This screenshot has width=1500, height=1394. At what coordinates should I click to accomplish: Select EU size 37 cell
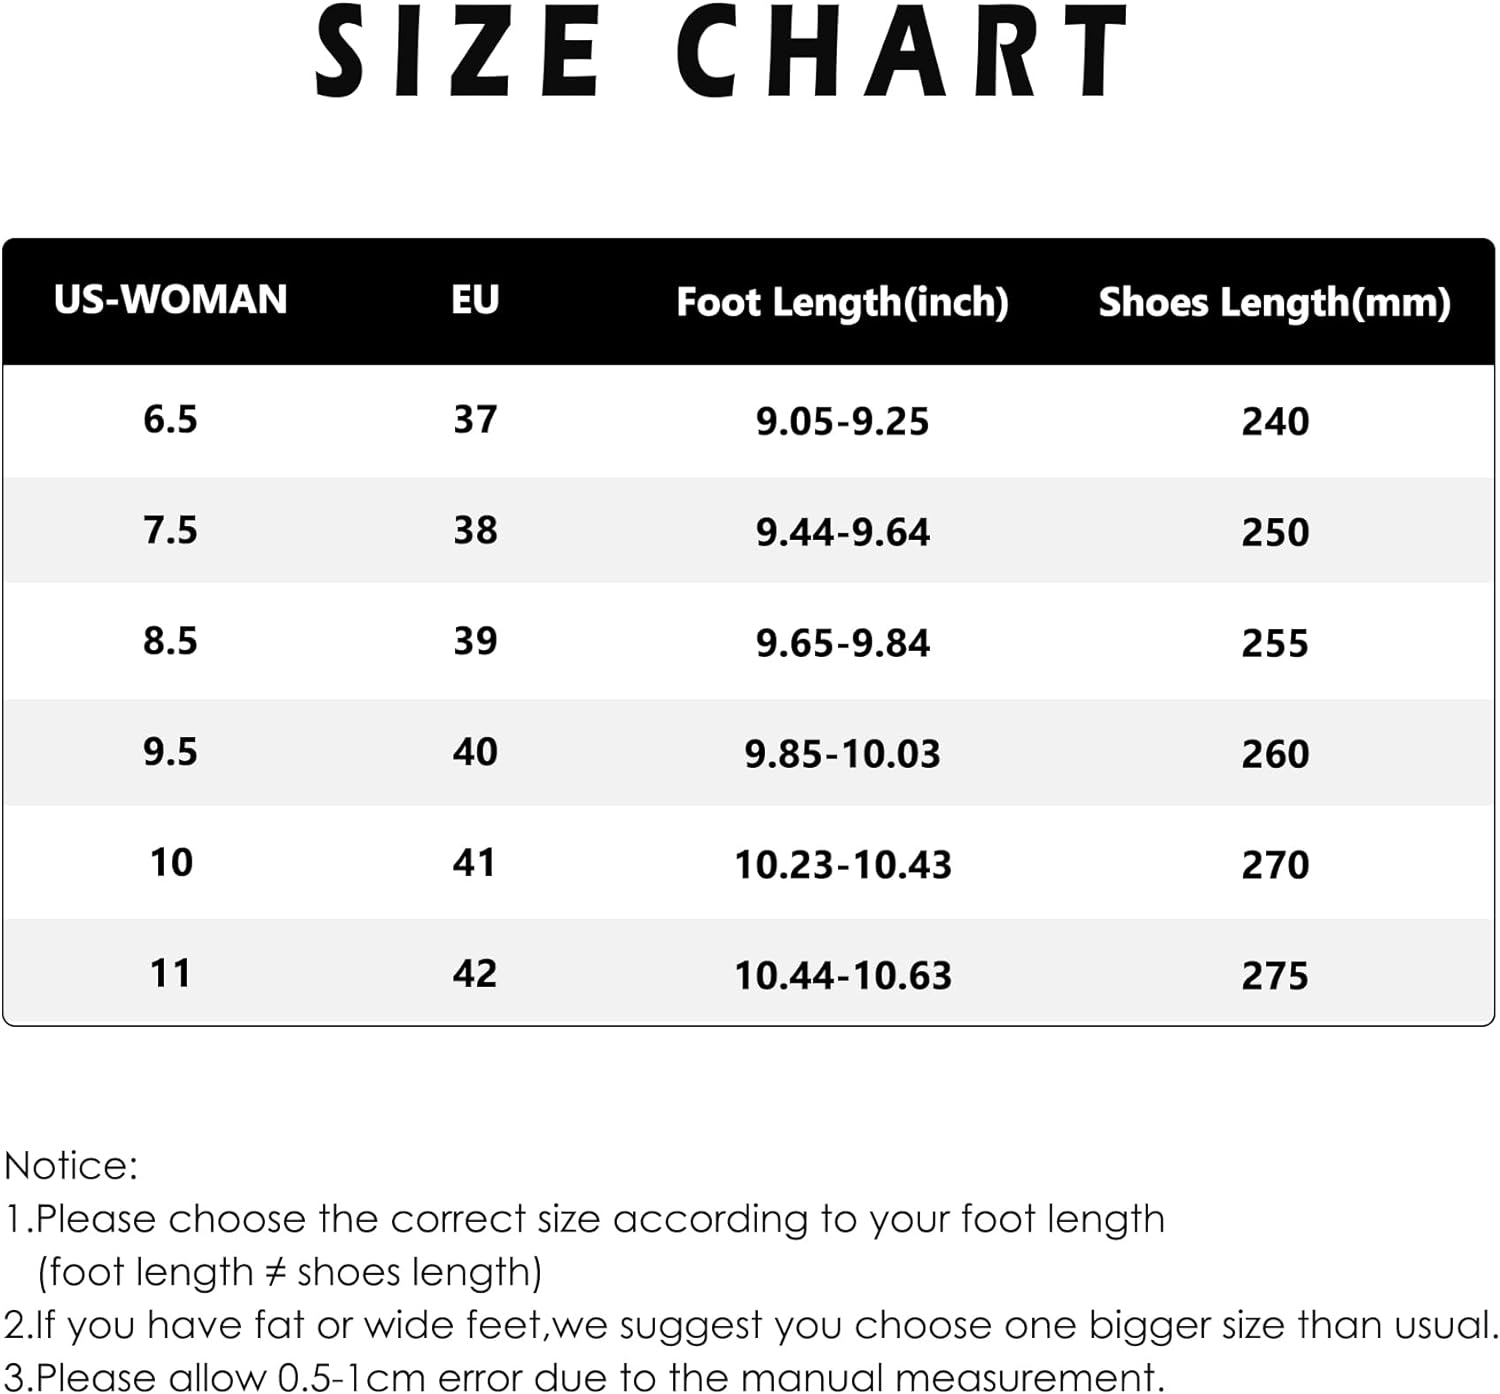pyautogui.click(x=475, y=420)
